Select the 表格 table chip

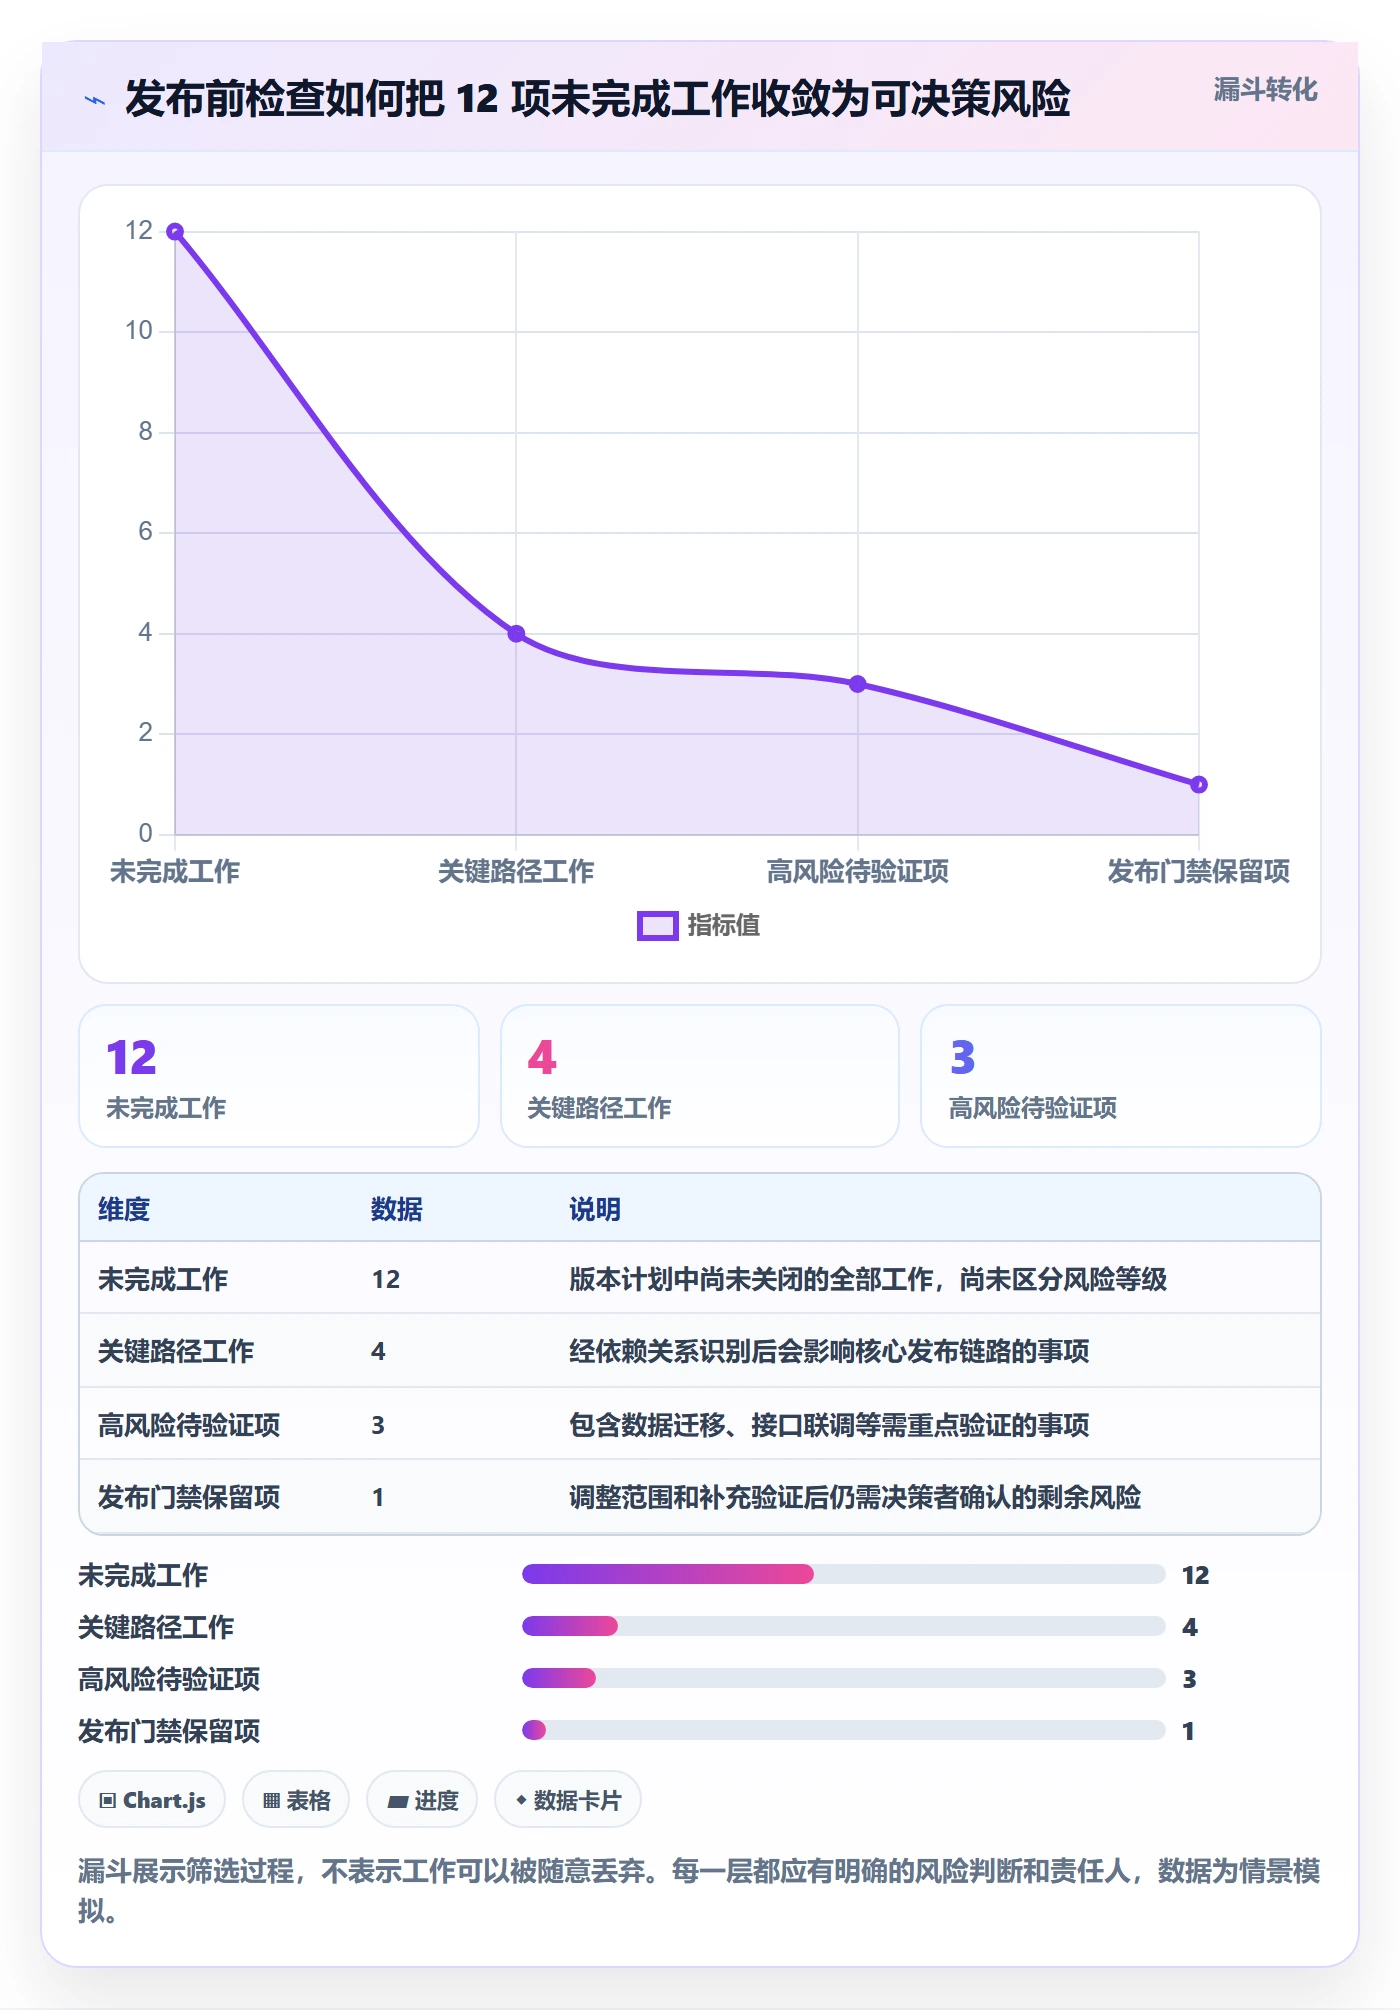(296, 1800)
